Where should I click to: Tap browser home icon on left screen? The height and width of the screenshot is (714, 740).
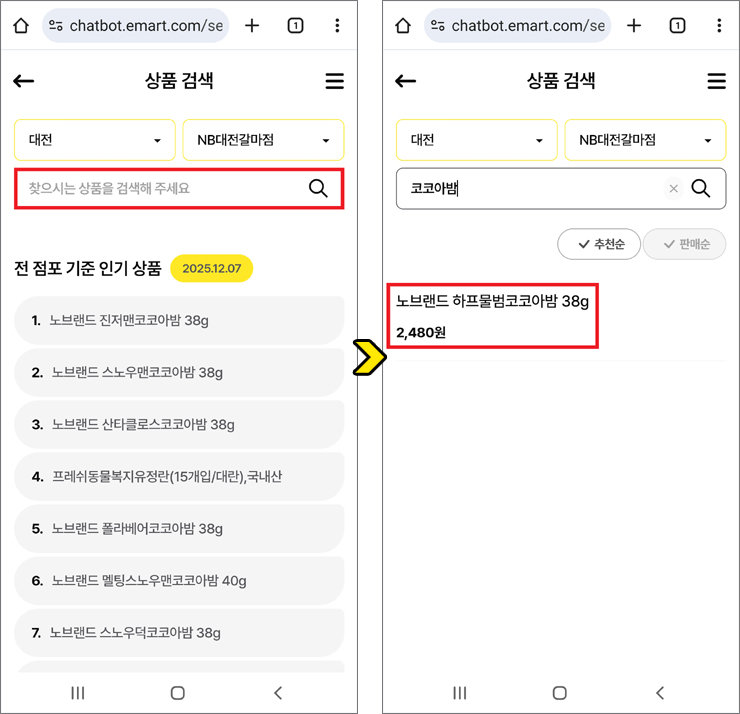tap(21, 26)
